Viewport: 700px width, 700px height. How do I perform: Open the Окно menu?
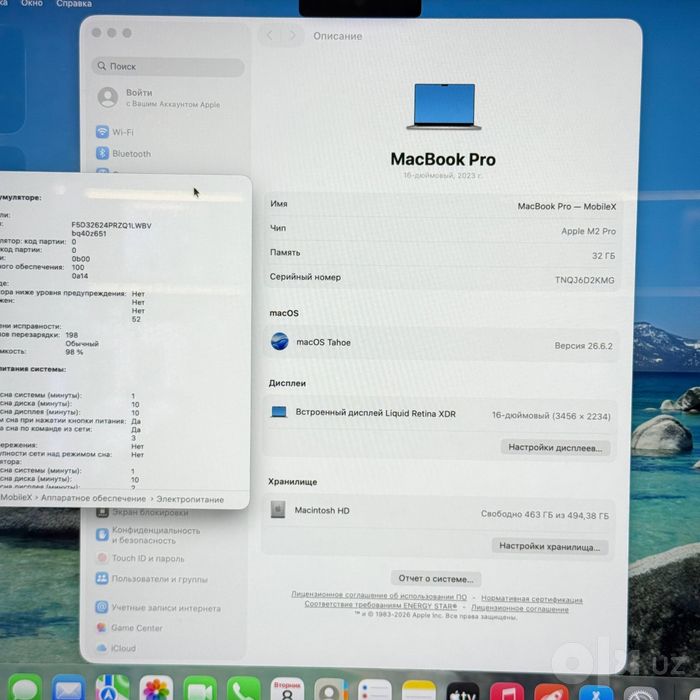[32, 4]
